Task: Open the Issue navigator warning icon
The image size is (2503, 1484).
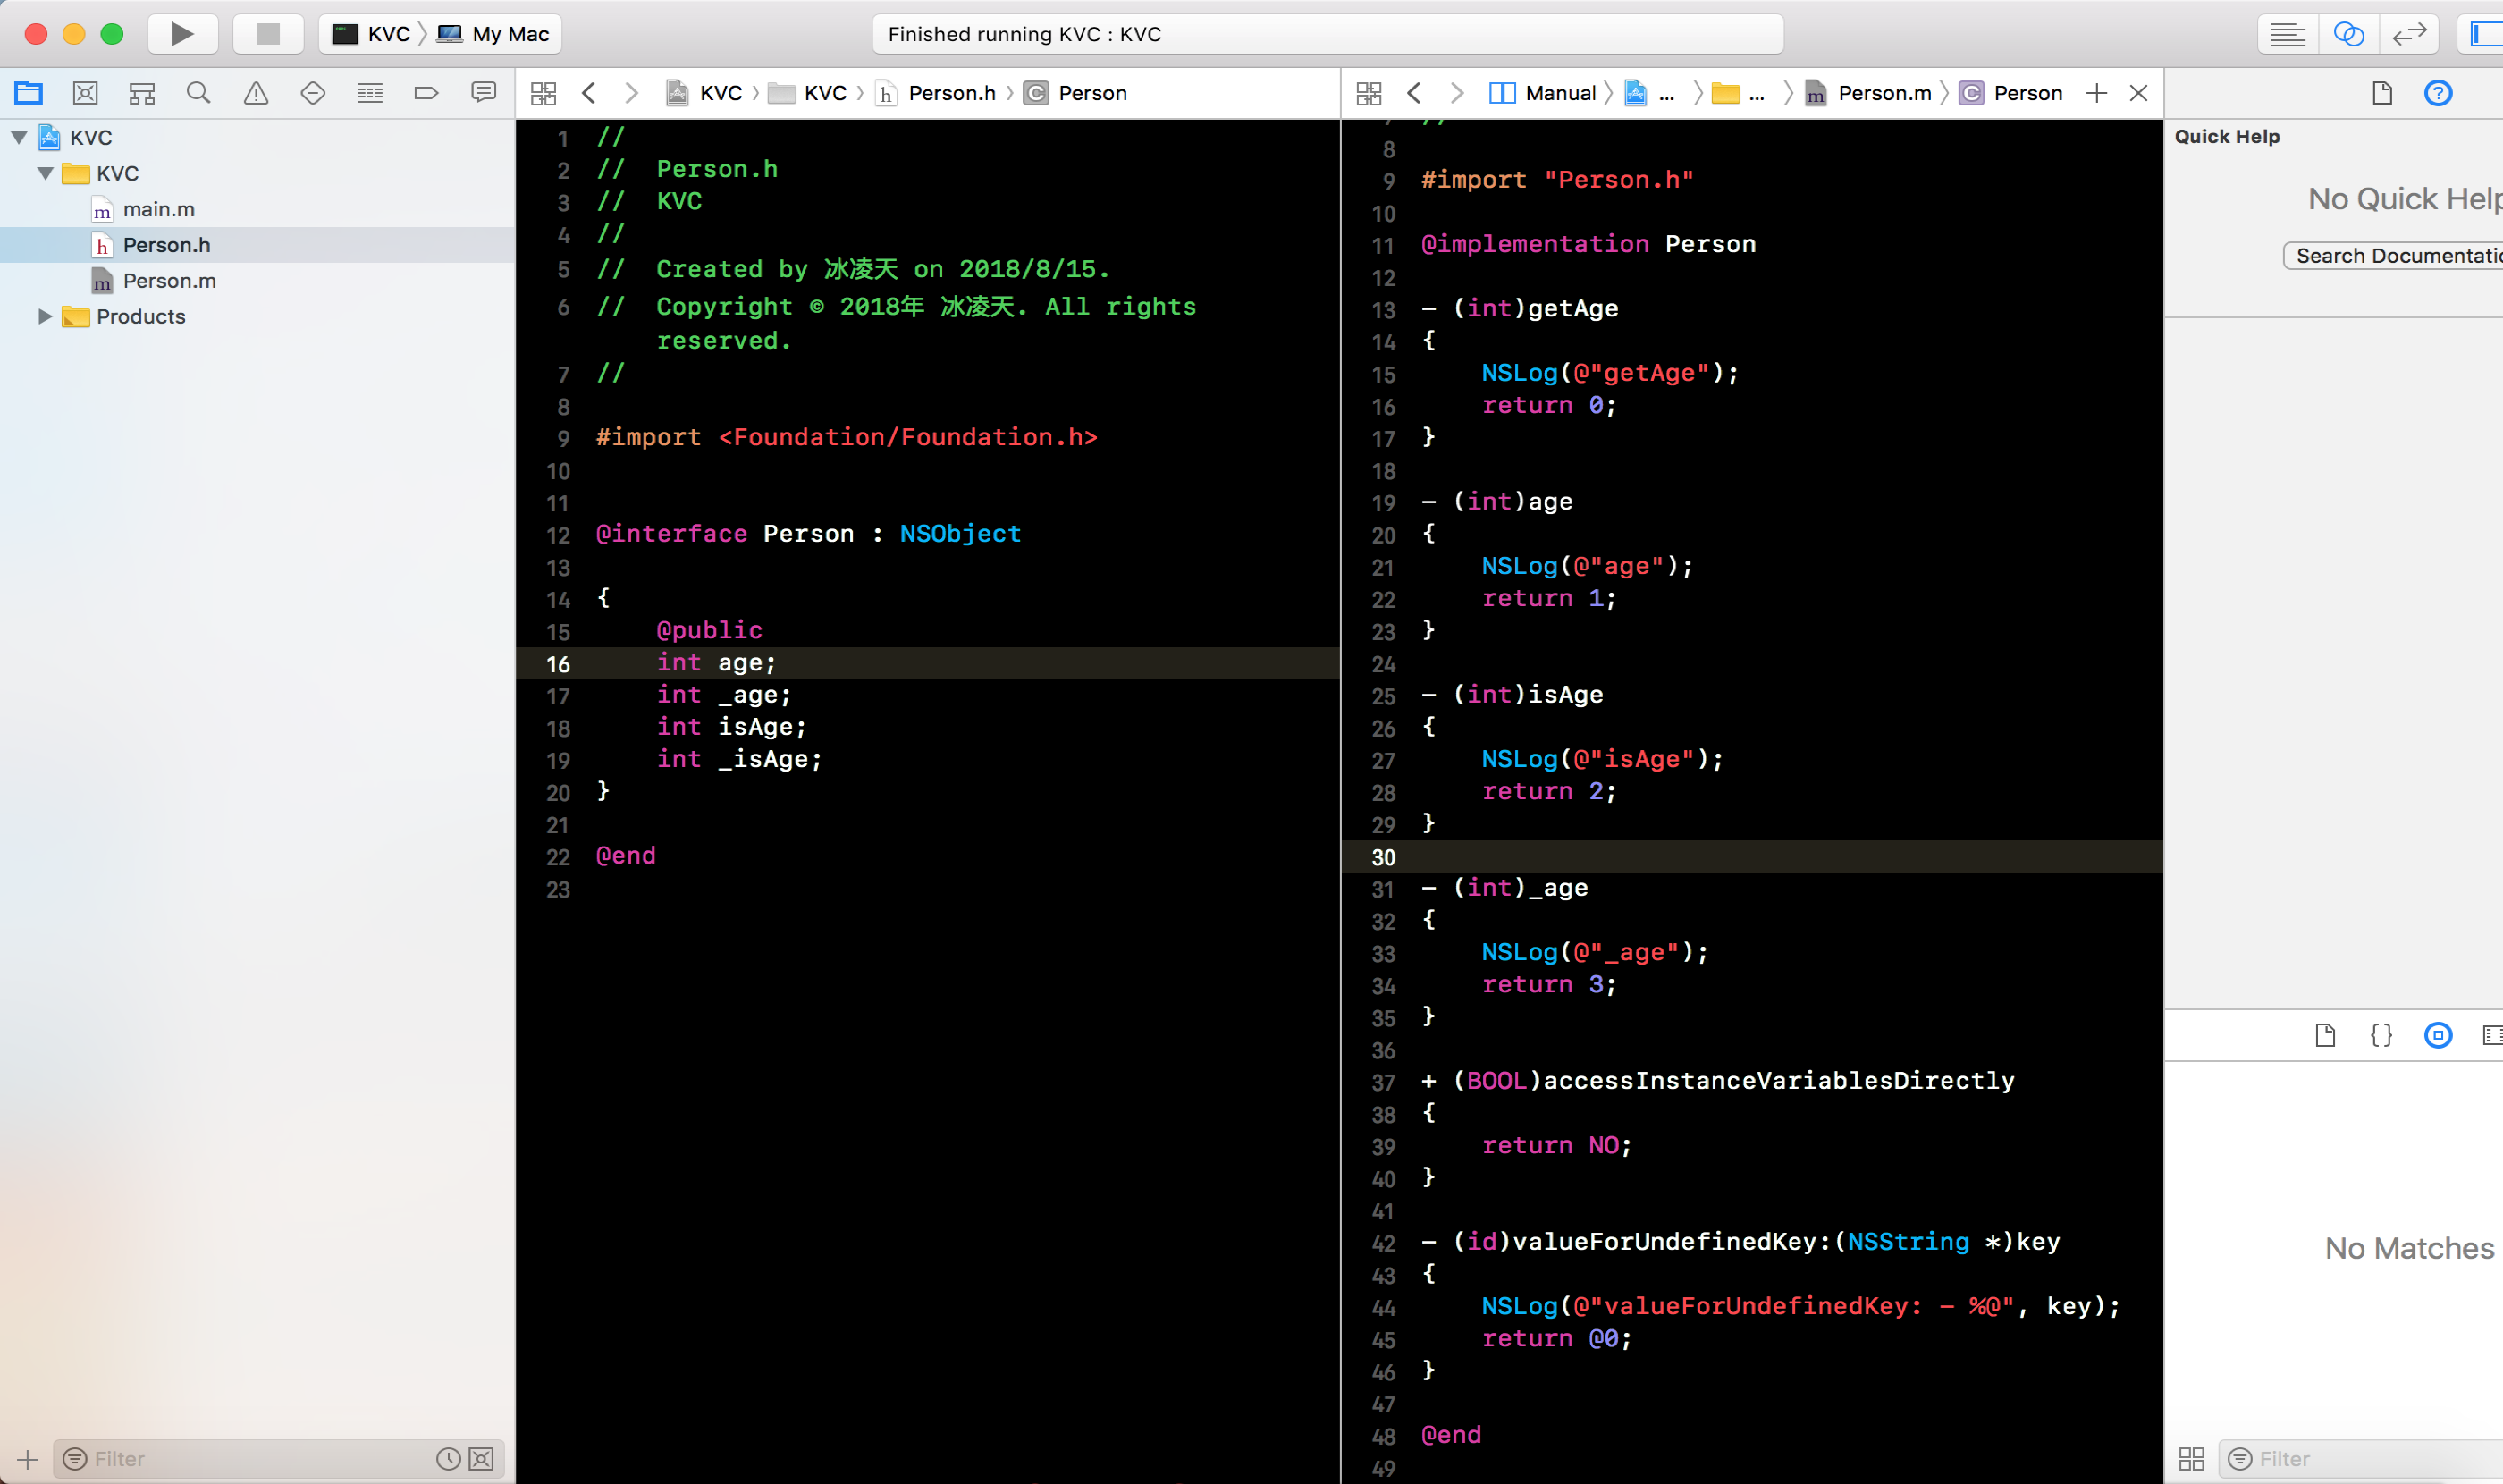Action: [256, 93]
